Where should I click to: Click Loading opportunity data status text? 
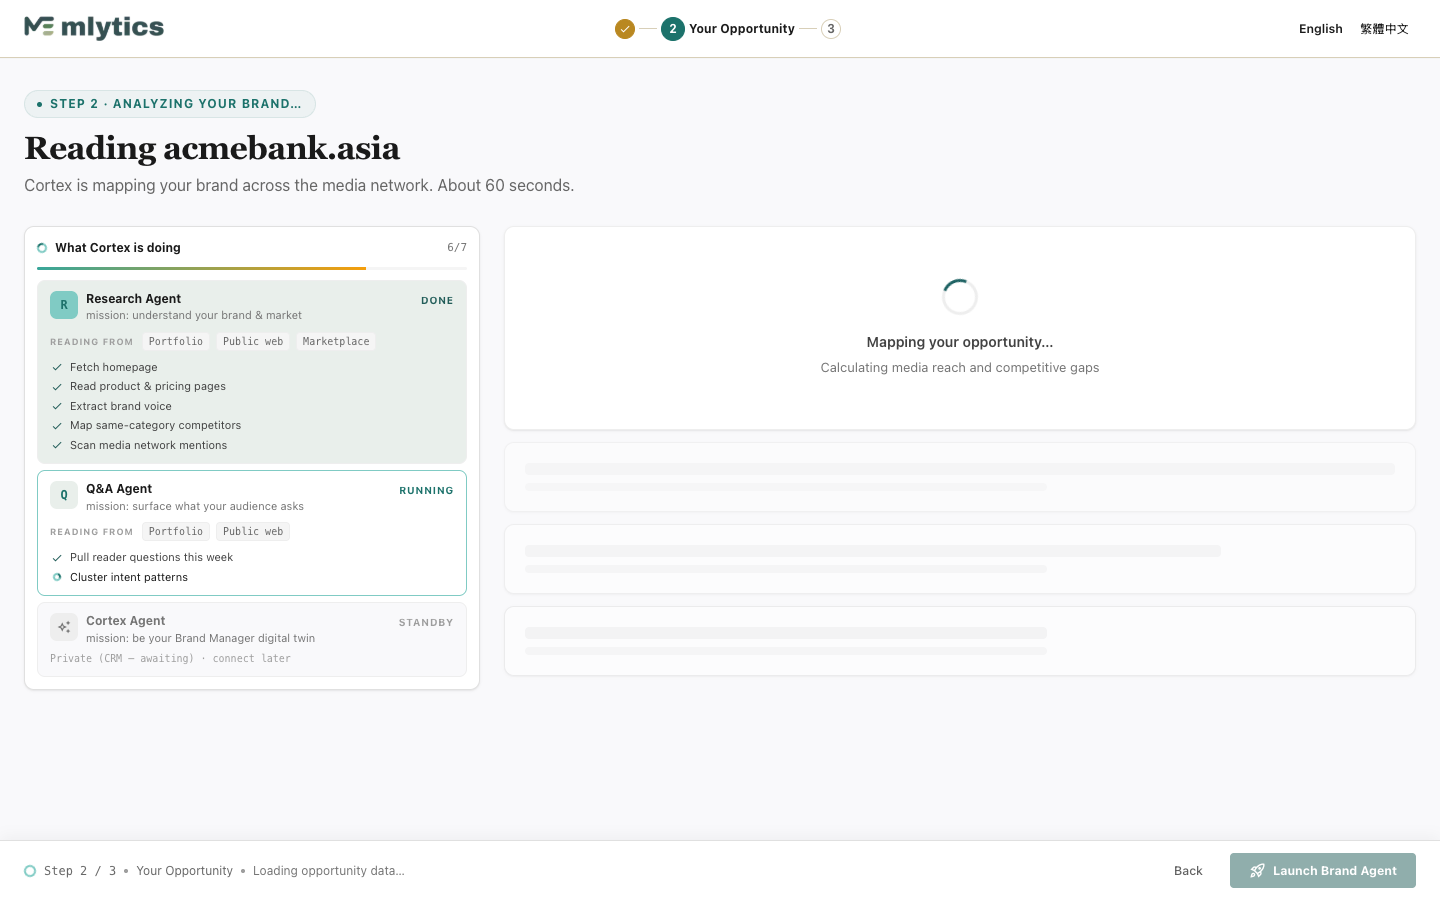(329, 871)
